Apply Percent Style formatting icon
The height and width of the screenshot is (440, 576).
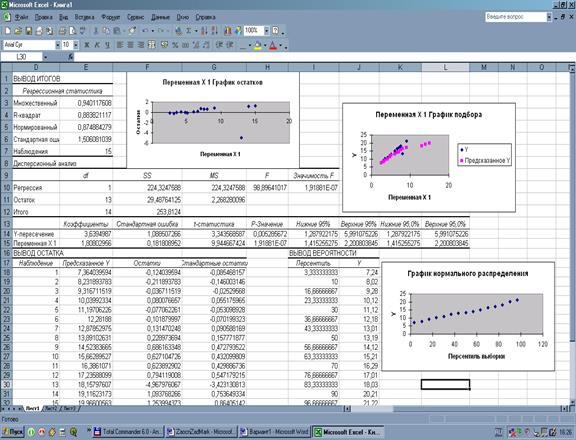click(x=175, y=45)
